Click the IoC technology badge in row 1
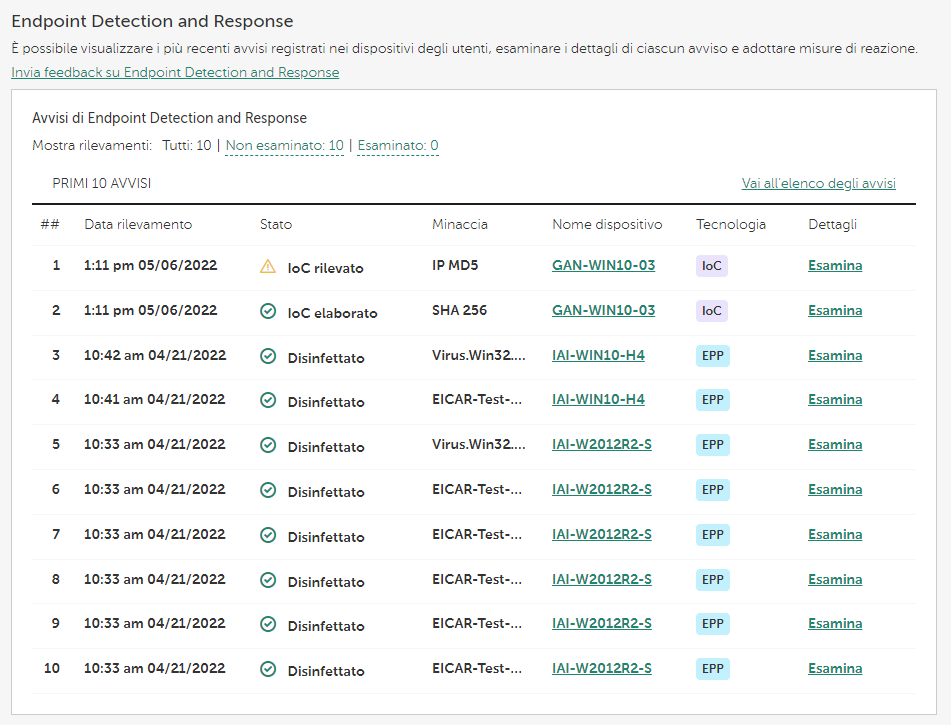Screen dimensions: 951x725 (711, 266)
